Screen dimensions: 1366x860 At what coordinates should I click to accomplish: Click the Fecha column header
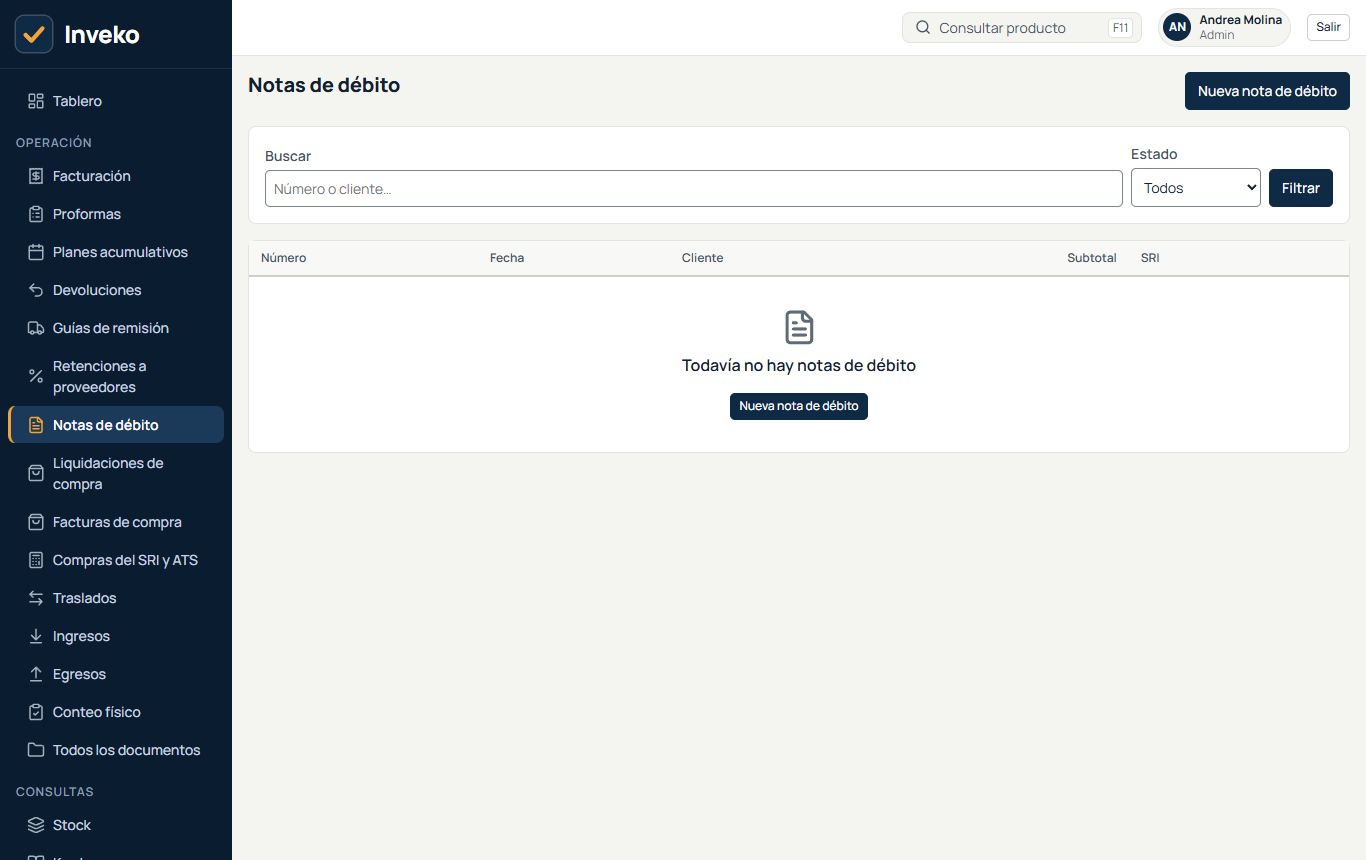coord(507,258)
